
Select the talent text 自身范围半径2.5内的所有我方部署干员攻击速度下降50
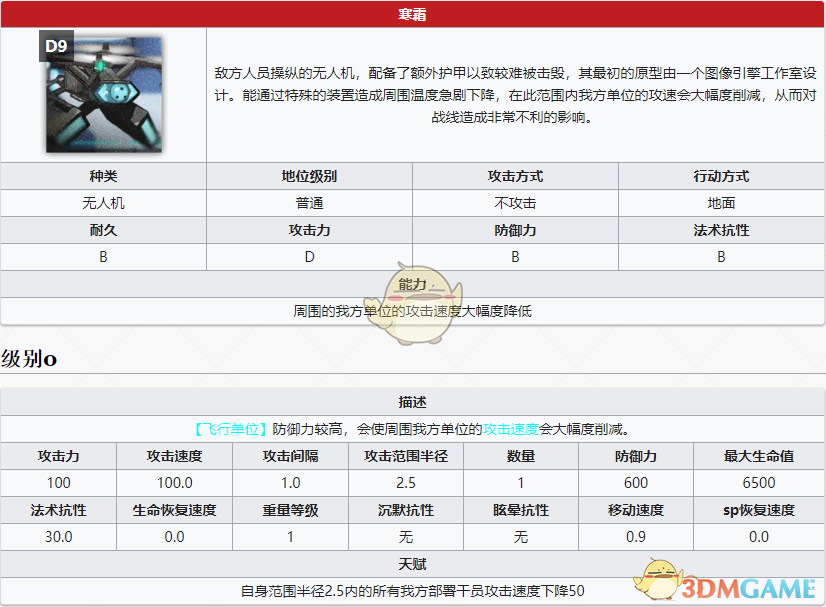tap(412, 591)
